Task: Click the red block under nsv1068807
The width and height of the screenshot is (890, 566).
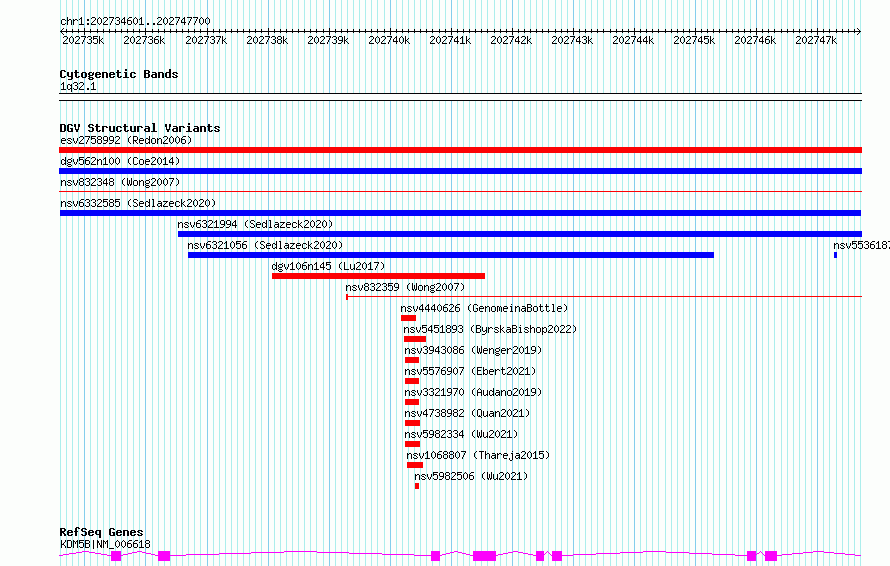Action: tap(415, 465)
